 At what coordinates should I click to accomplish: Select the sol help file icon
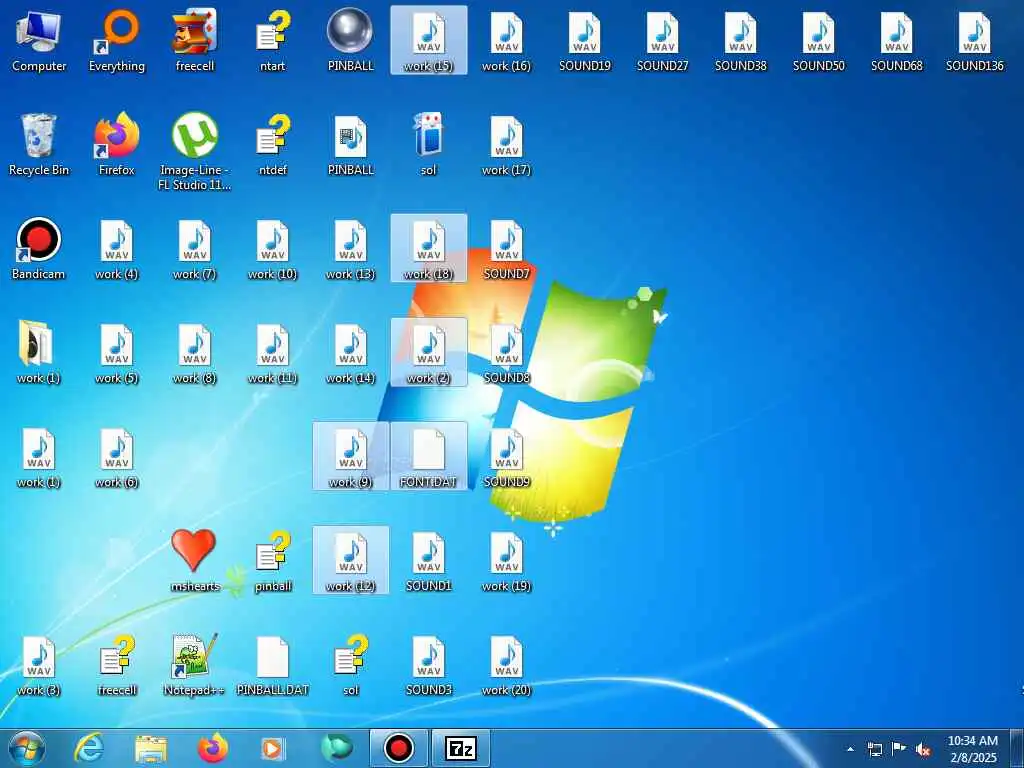(351, 665)
